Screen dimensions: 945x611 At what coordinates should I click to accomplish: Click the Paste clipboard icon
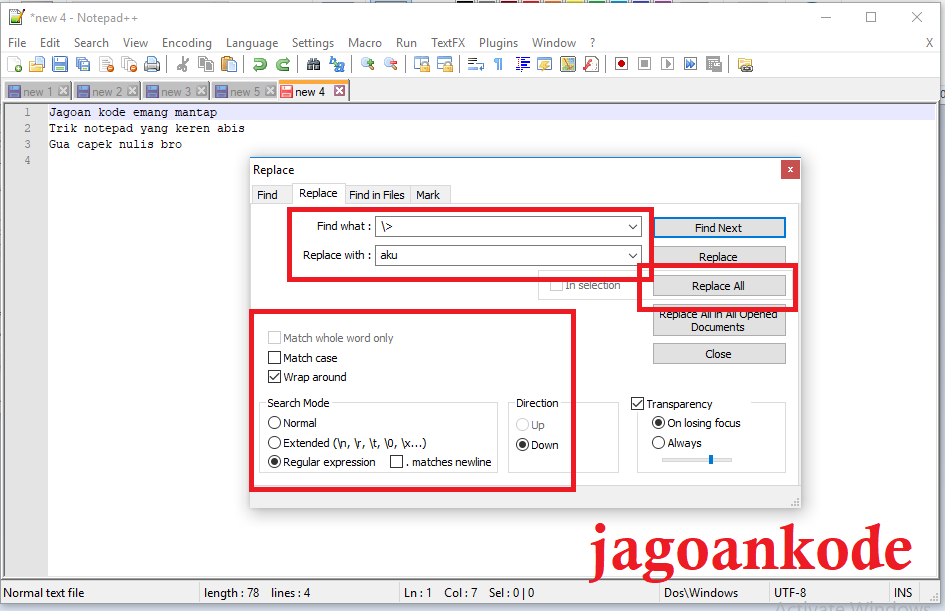tap(228, 64)
